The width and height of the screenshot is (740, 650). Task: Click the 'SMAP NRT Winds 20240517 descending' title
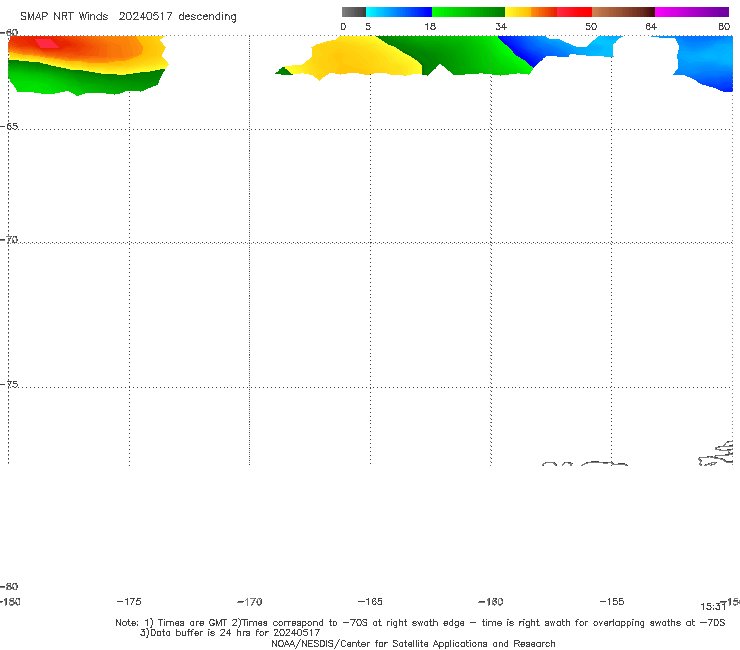pos(128,17)
